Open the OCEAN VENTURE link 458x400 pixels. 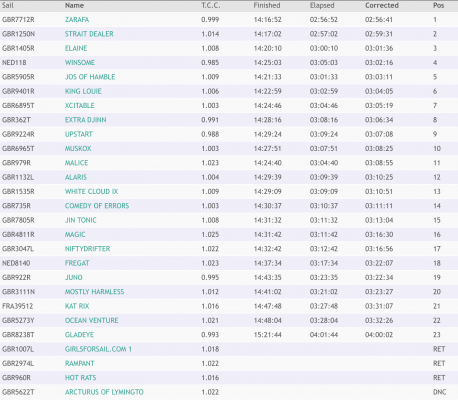coord(92,321)
